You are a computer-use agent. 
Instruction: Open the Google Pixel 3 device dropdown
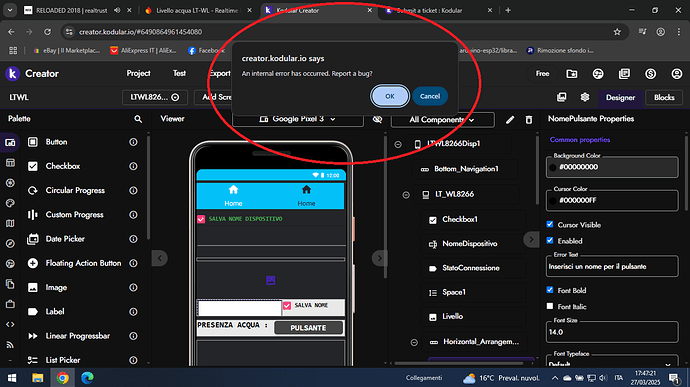tap(298, 119)
